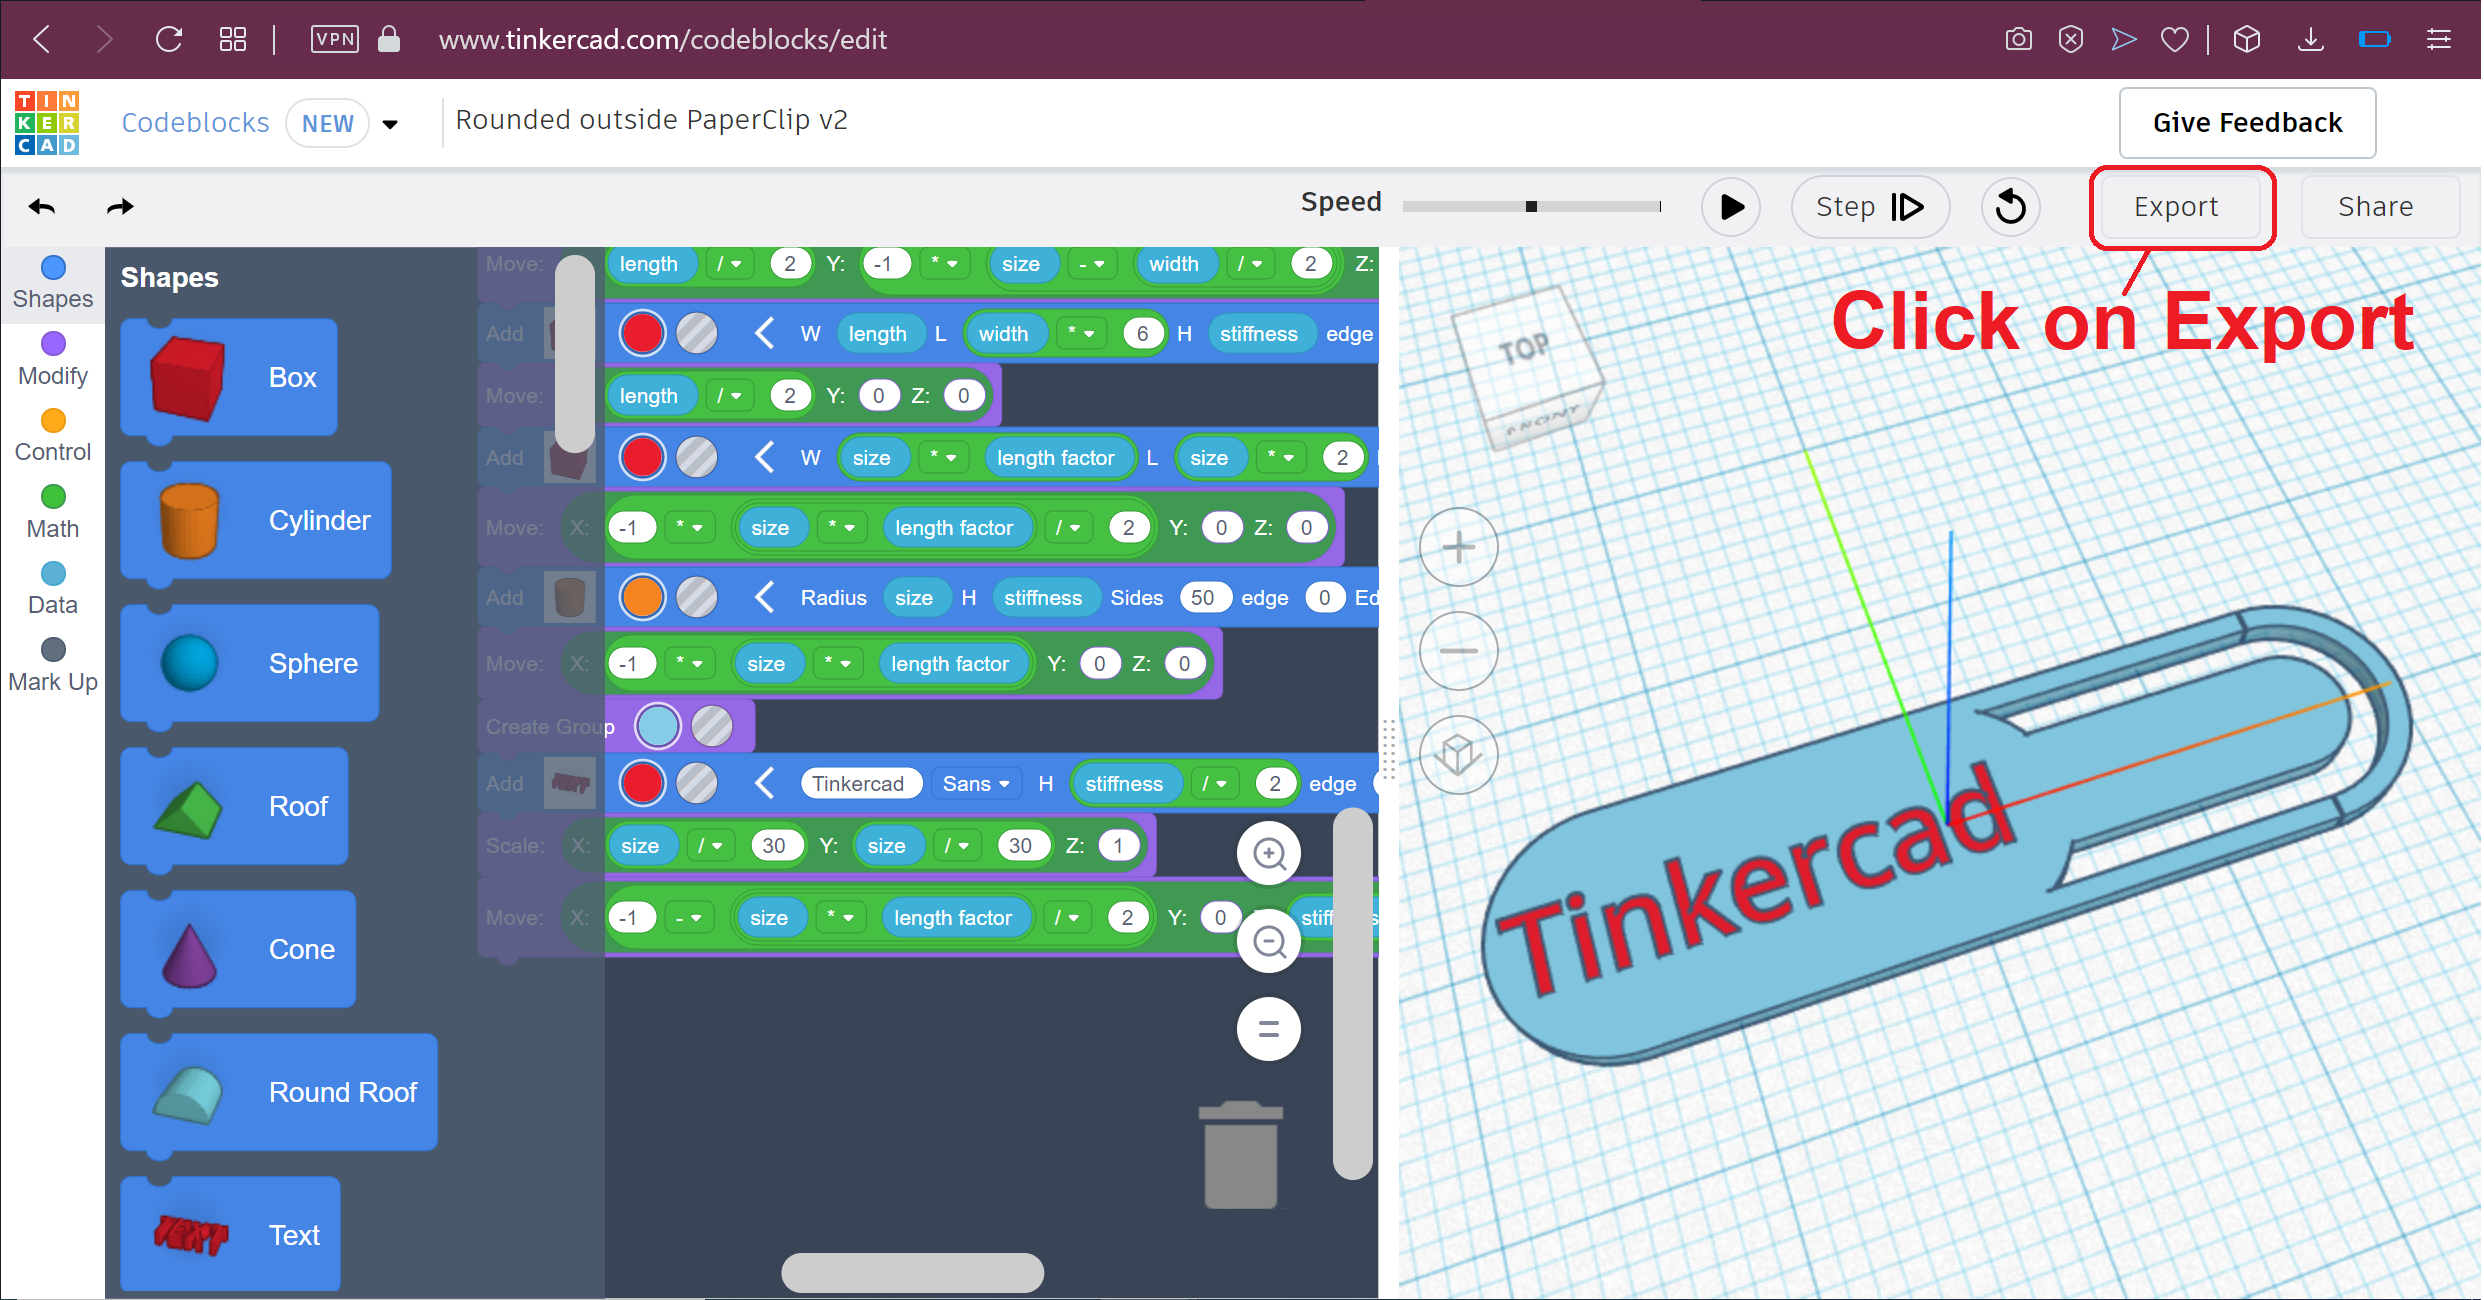Click the trash can to delete blocks

(1241, 1153)
